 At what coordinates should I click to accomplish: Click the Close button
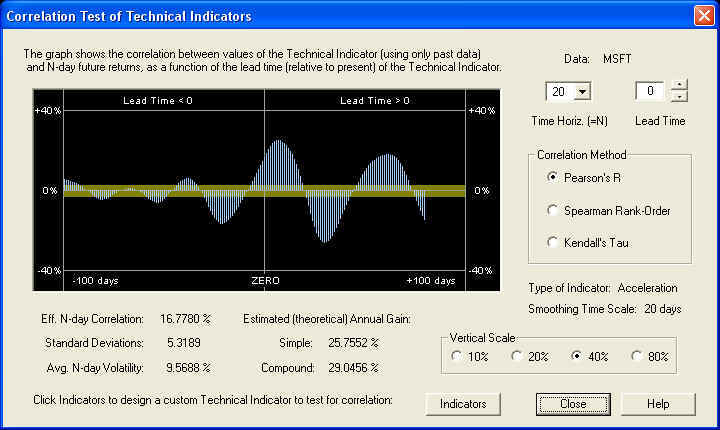(x=573, y=404)
